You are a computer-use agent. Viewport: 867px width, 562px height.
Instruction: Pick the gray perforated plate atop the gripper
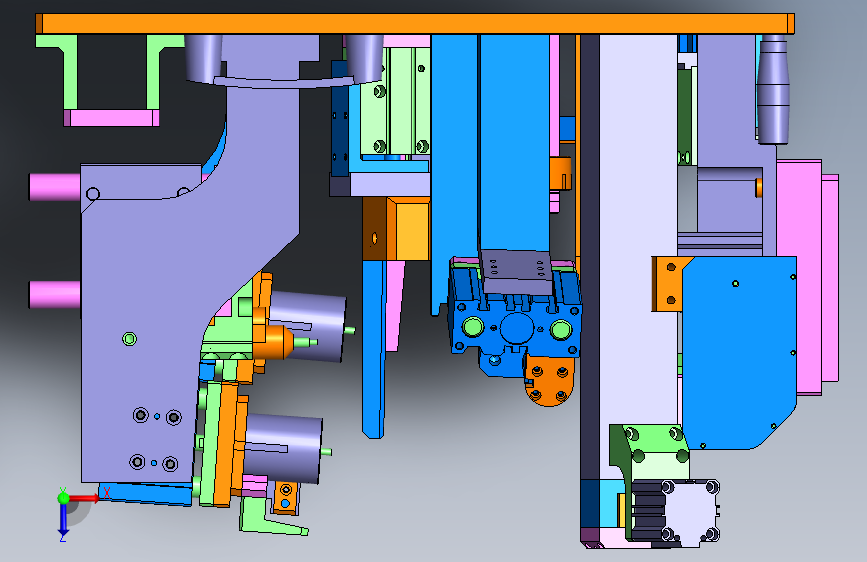click(517, 272)
